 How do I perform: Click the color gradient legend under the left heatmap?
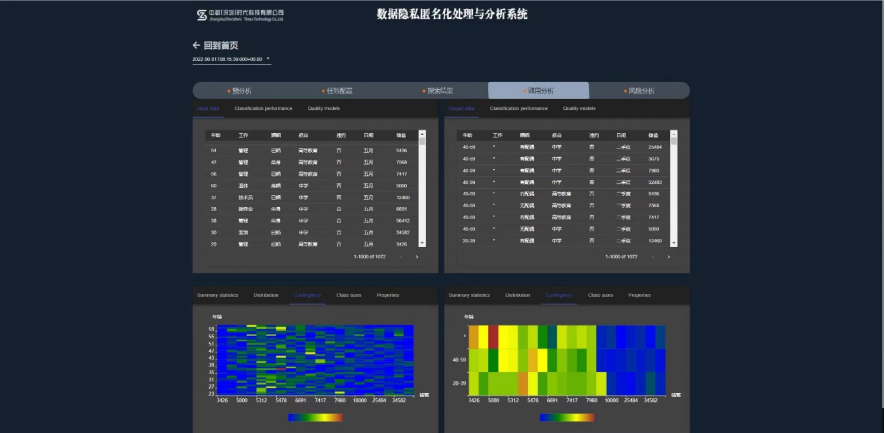(x=313, y=418)
